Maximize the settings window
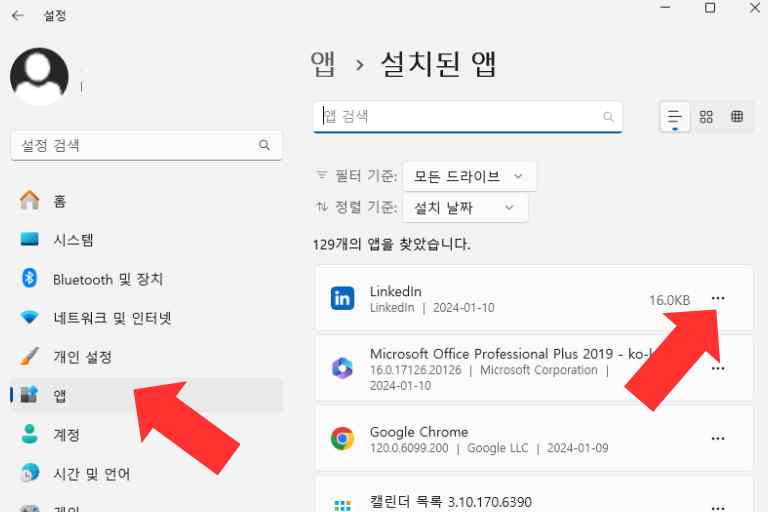 pos(710,8)
